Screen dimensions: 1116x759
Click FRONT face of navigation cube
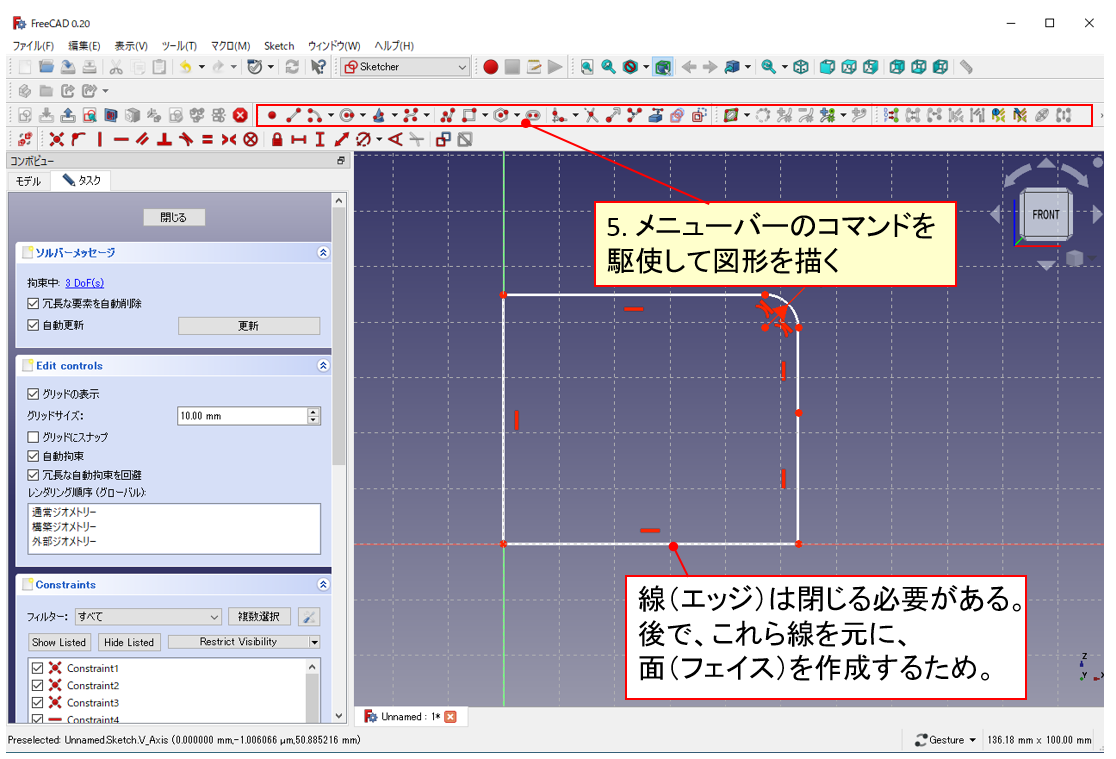(1046, 214)
